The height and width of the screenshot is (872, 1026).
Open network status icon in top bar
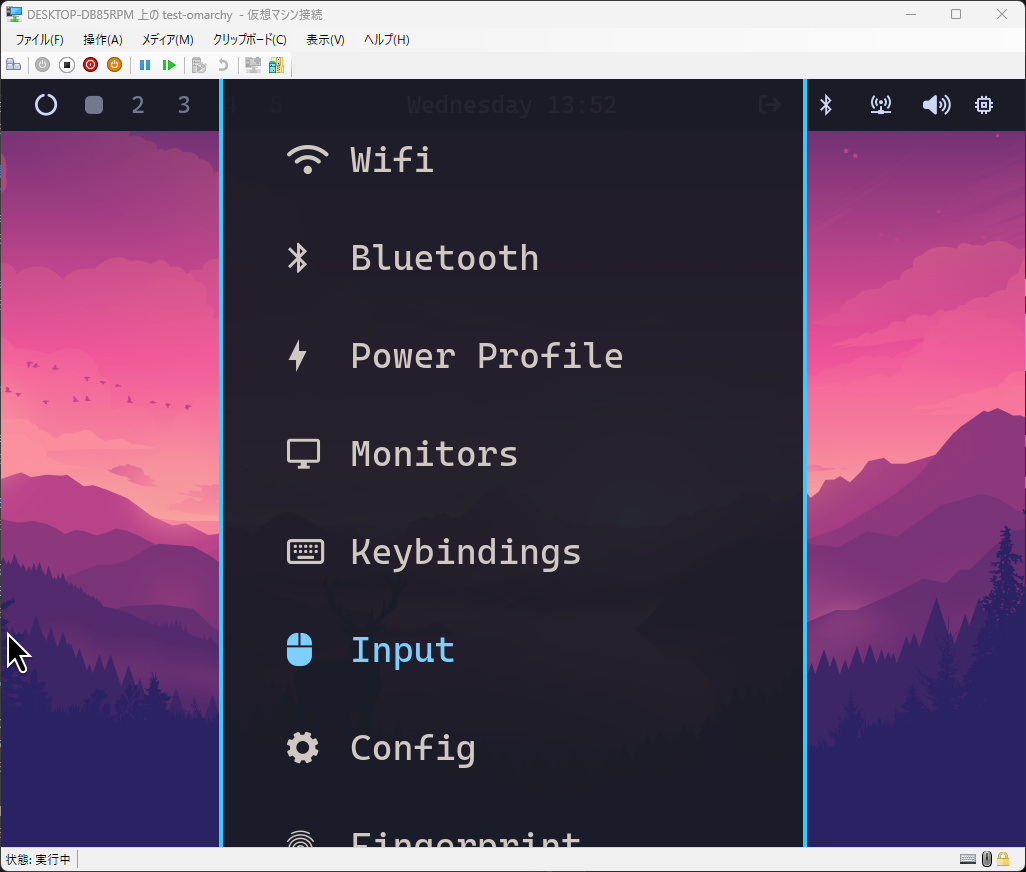tap(881, 105)
